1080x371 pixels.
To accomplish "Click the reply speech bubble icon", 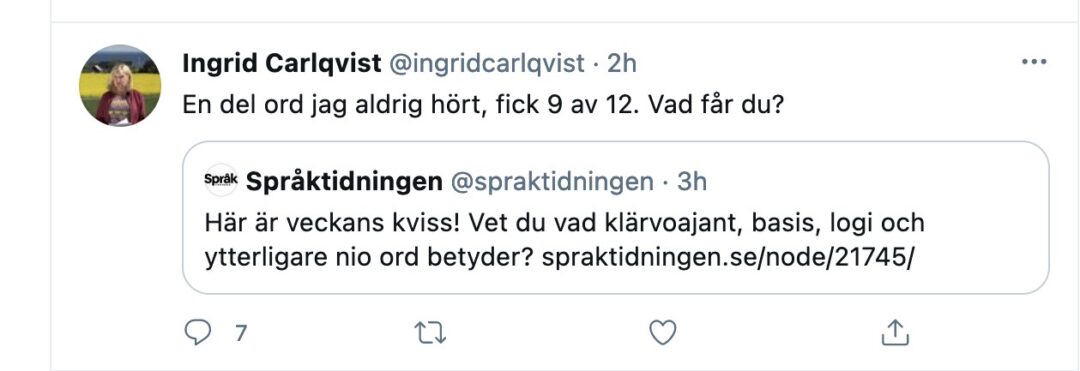I will click(198, 334).
